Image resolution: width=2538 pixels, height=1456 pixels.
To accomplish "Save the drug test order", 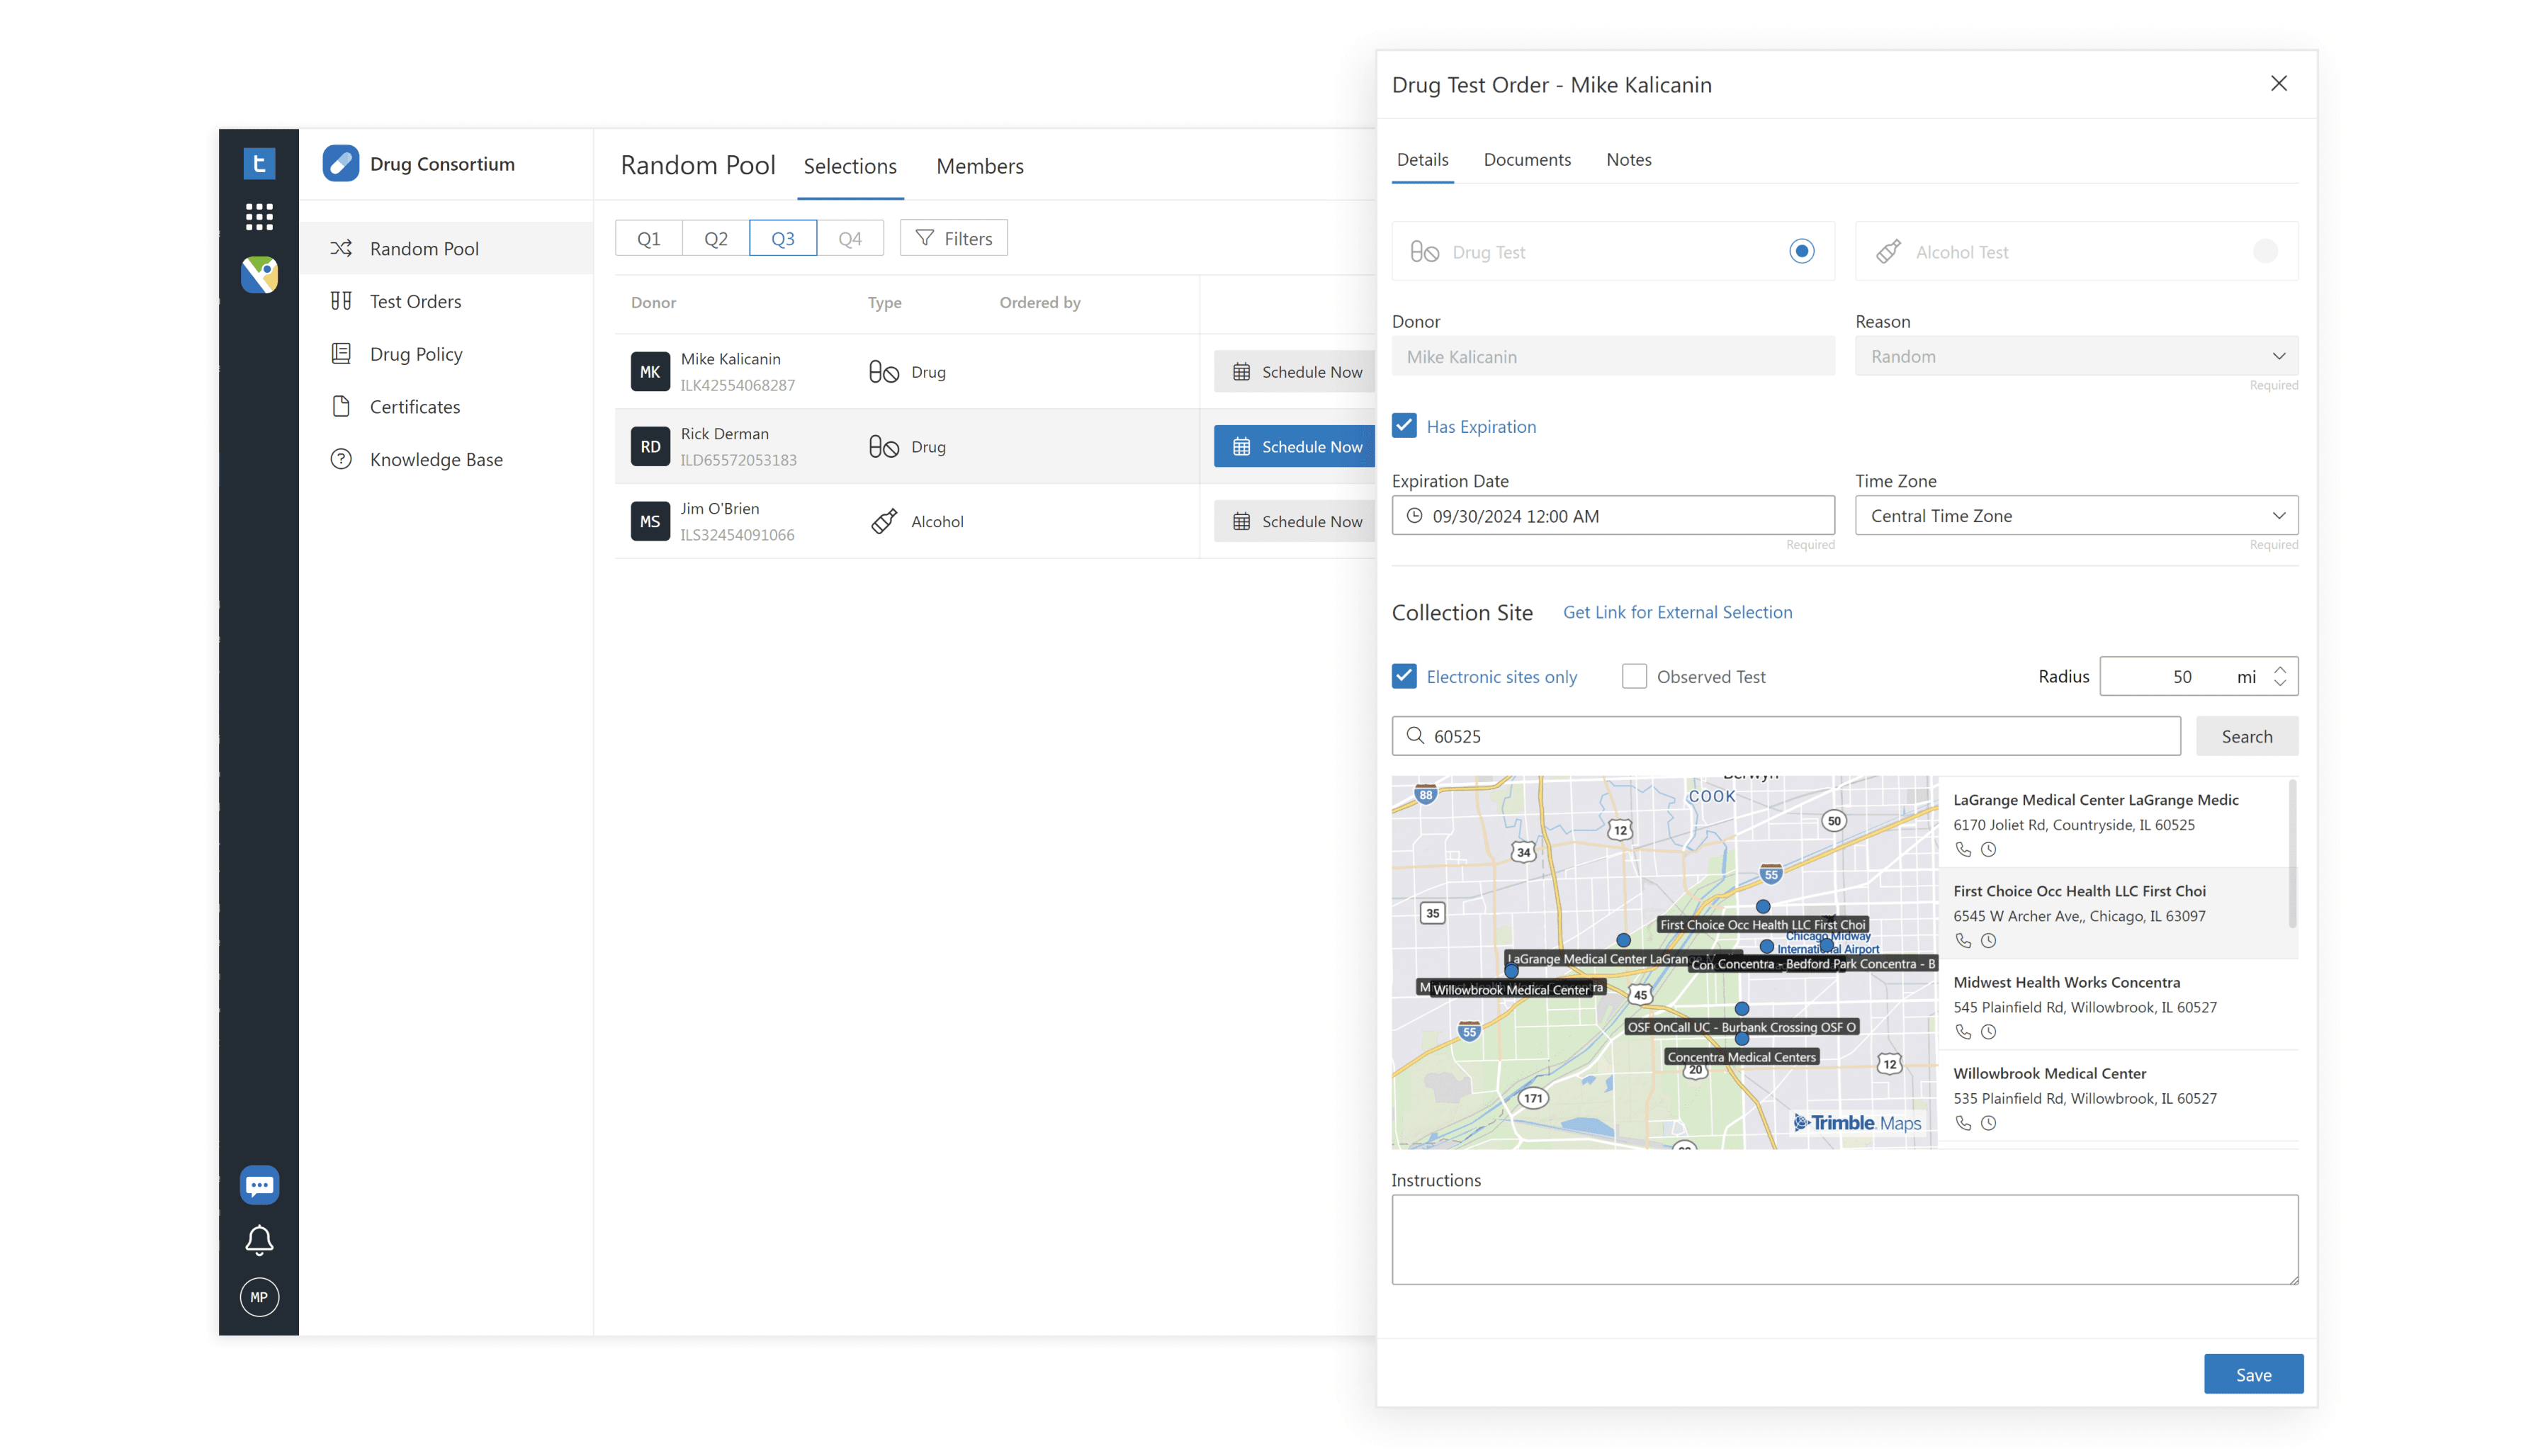I will click(2253, 1375).
